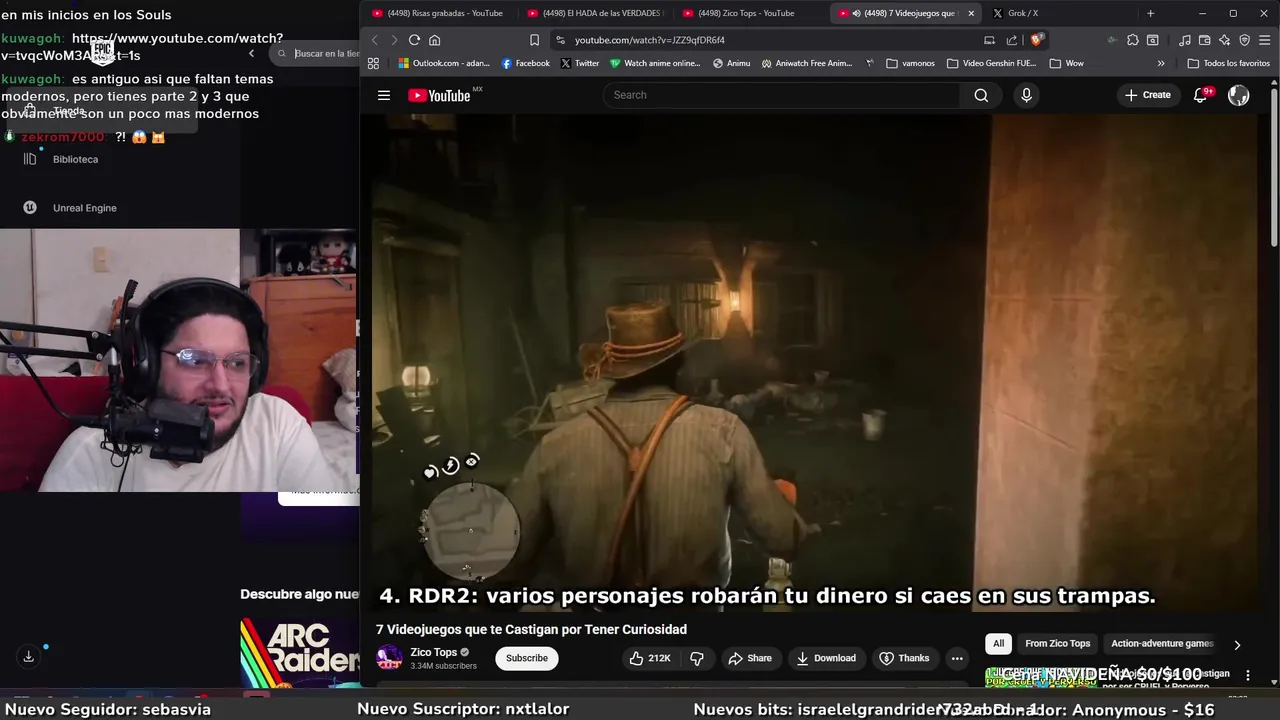Show more bookmarks with the double chevron
Image resolution: width=1280 pixels, height=720 pixels.
pos(1161,63)
